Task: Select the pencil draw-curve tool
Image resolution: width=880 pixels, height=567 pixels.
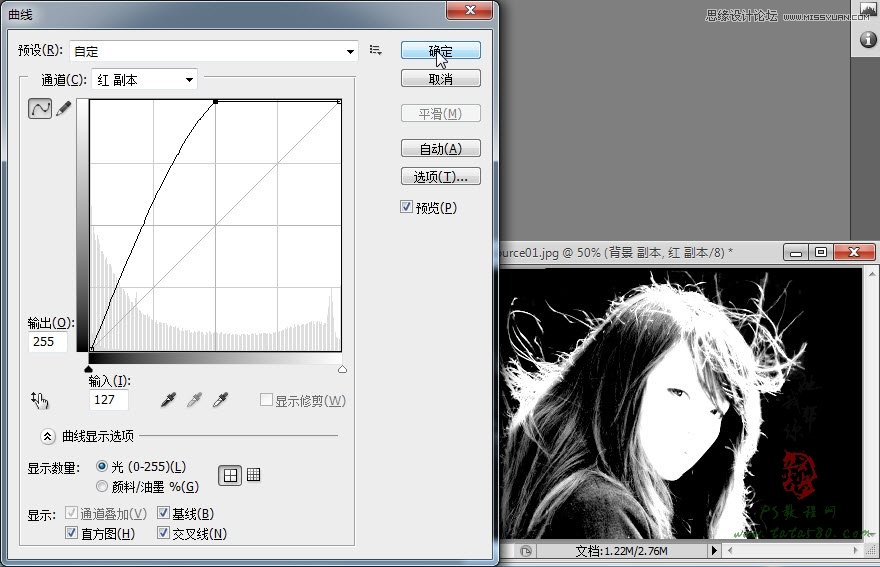Action: pyautogui.click(x=64, y=108)
